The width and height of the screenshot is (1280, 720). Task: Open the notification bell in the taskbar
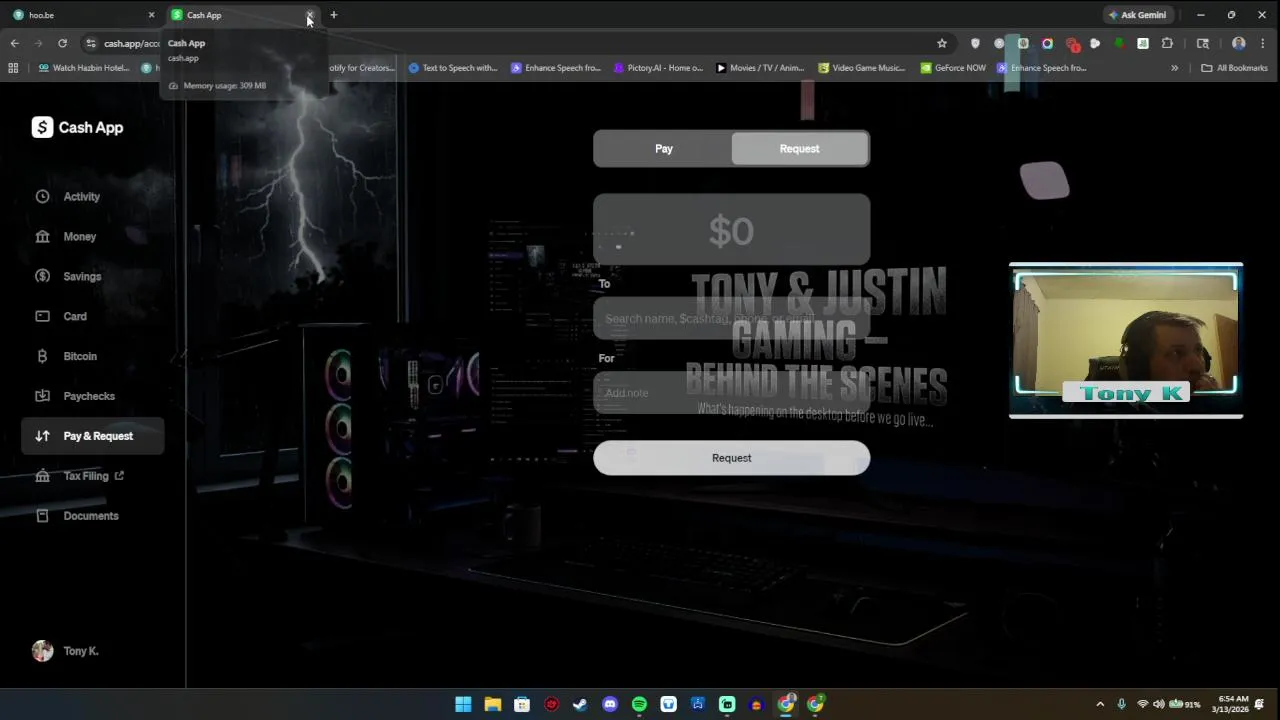pos(1260,704)
